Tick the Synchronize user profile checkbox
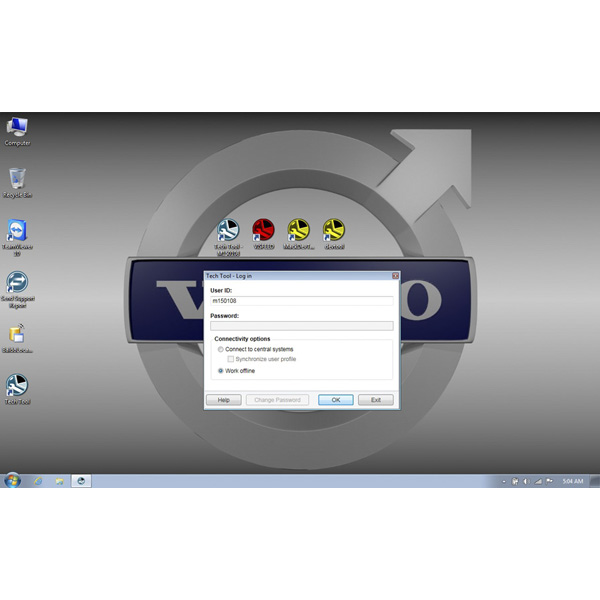Image resolution: width=600 pixels, height=600 pixels. pos(231,359)
